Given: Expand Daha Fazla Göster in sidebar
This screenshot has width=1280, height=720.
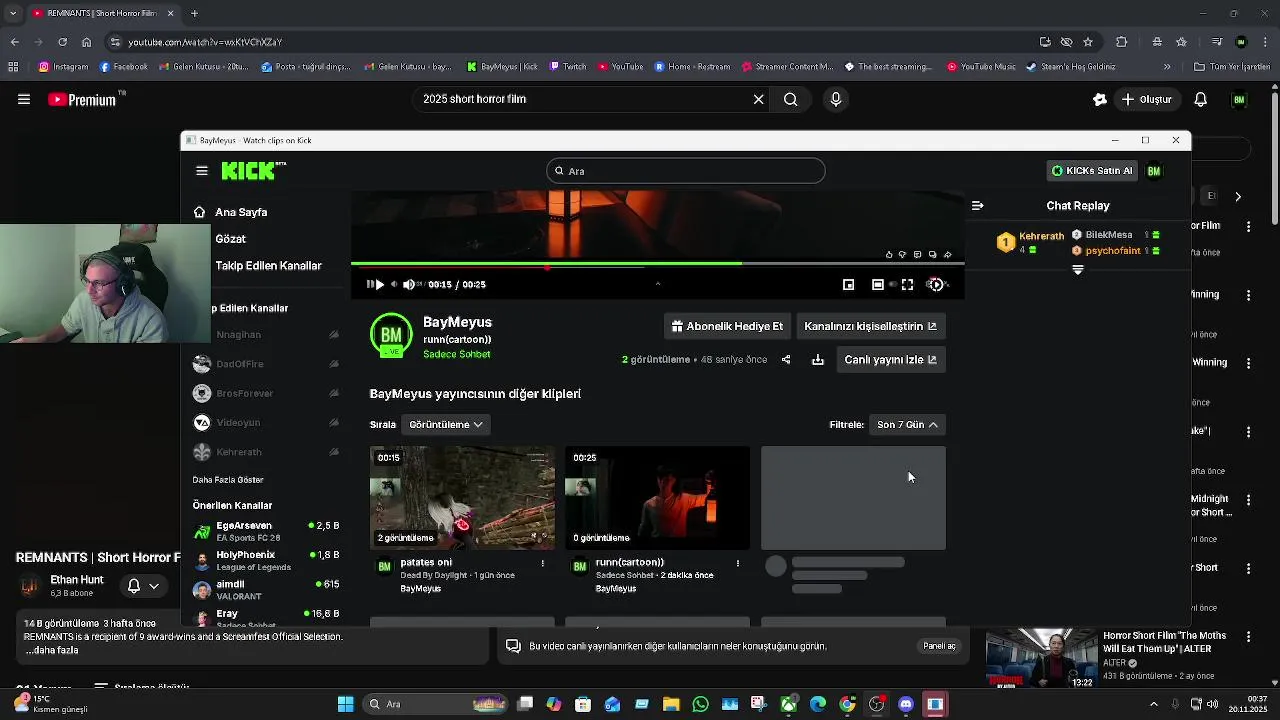Looking at the screenshot, I should point(228,480).
